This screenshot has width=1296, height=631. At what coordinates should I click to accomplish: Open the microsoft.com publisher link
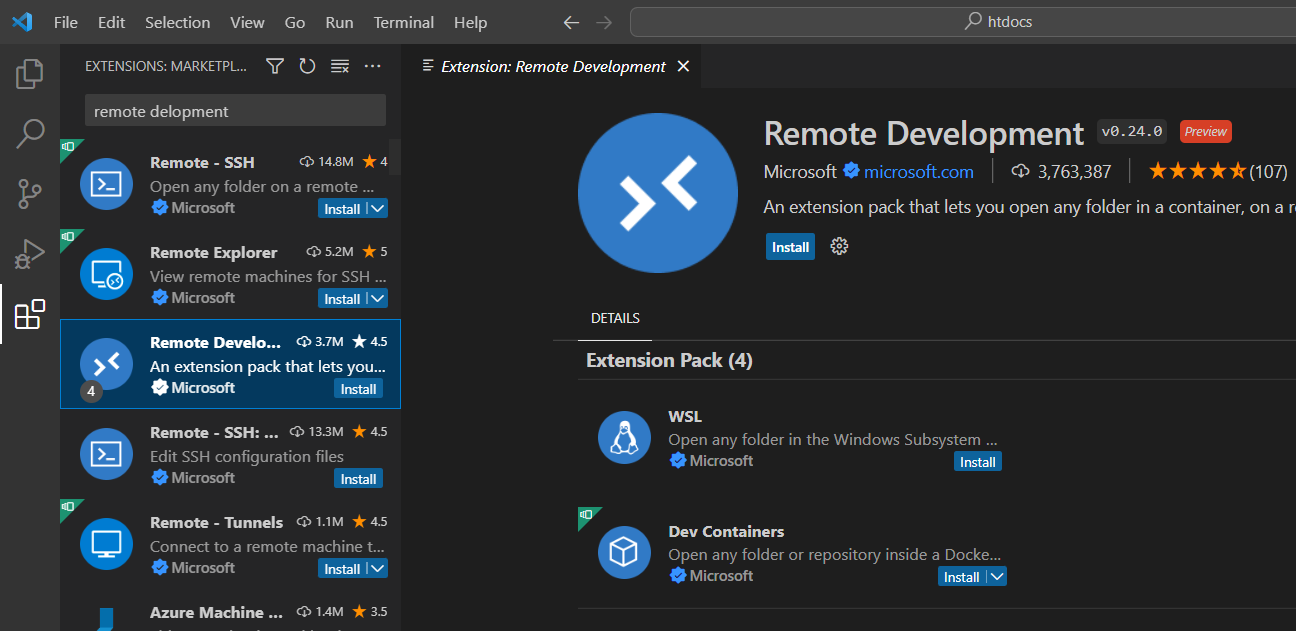919,171
